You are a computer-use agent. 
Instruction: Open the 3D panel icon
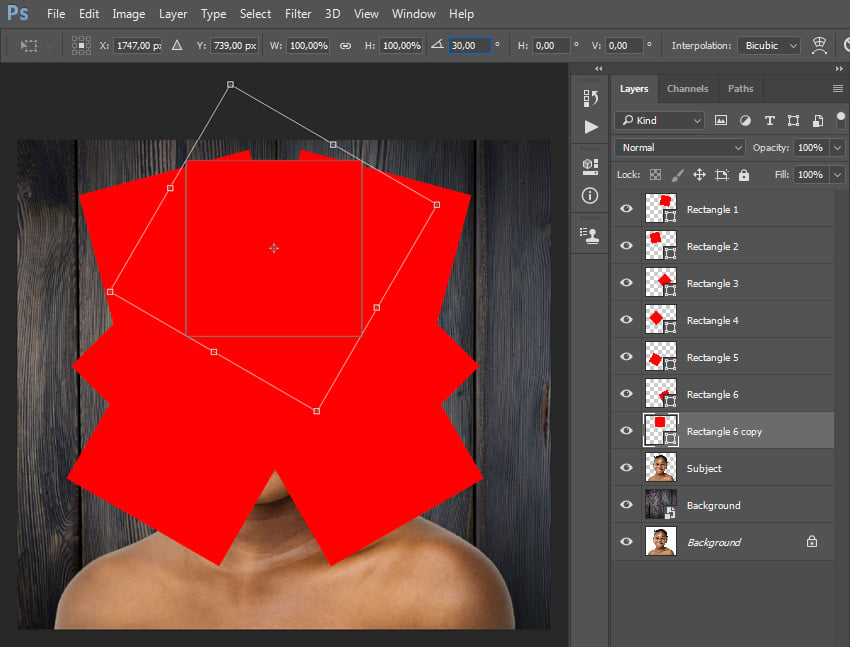590,167
